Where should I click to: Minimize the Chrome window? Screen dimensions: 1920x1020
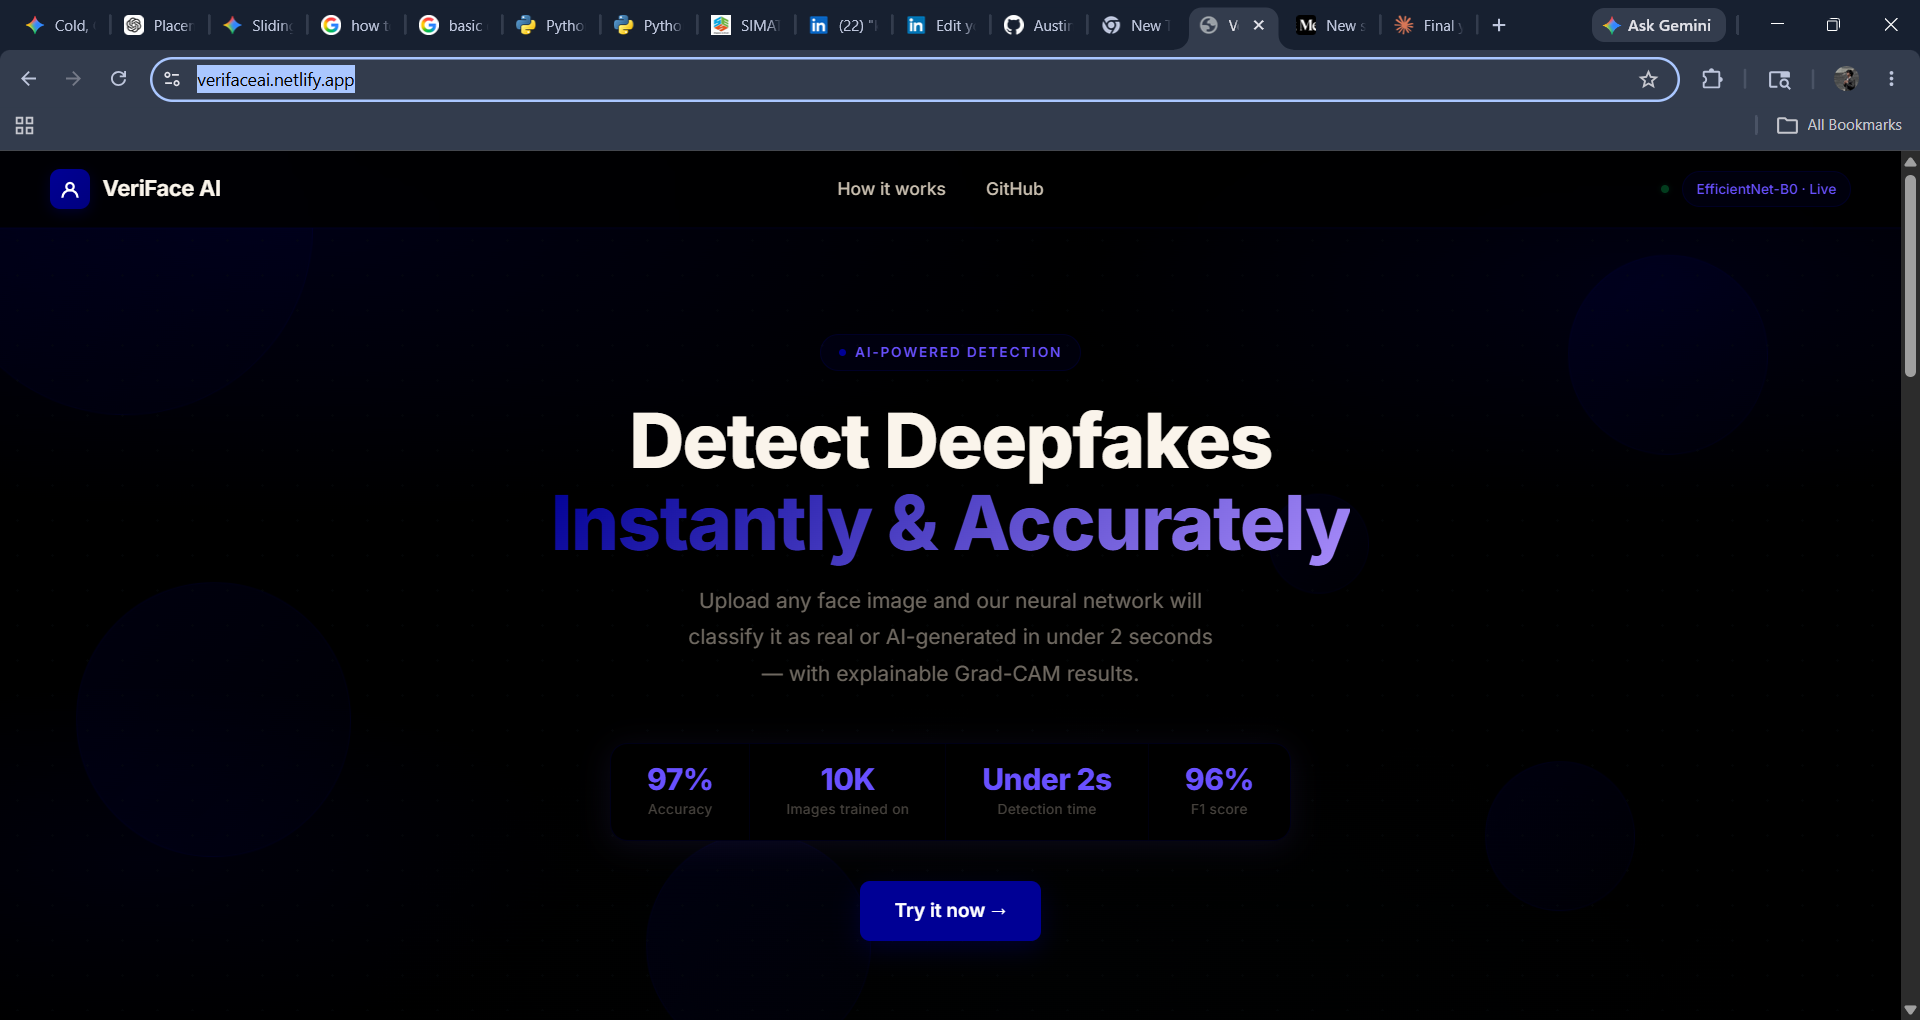[1777, 25]
